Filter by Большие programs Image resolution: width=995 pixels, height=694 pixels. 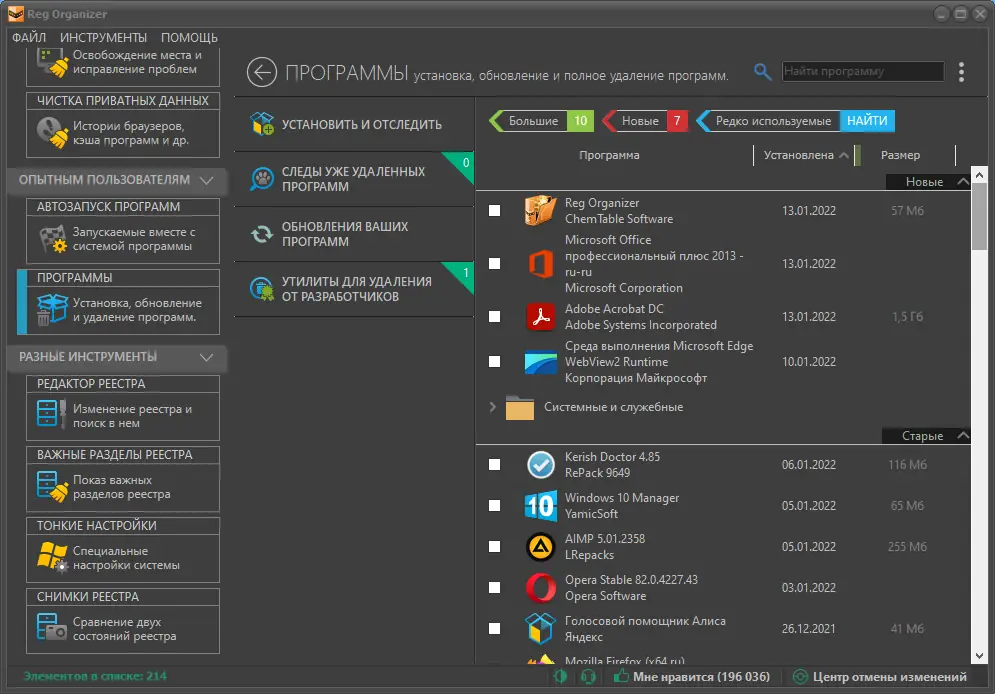click(x=542, y=121)
